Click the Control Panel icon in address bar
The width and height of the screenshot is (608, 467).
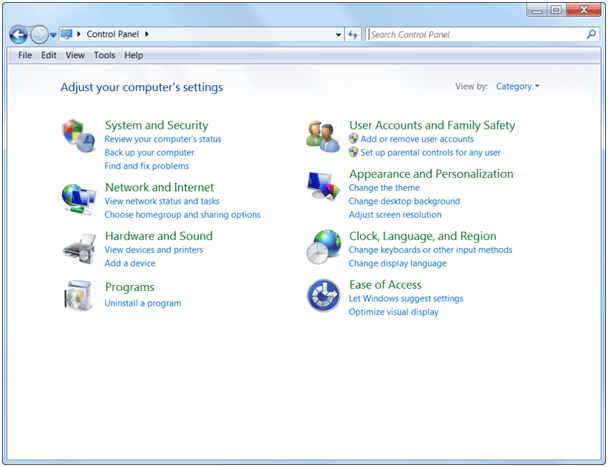pyautogui.click(x=67, y=34)
